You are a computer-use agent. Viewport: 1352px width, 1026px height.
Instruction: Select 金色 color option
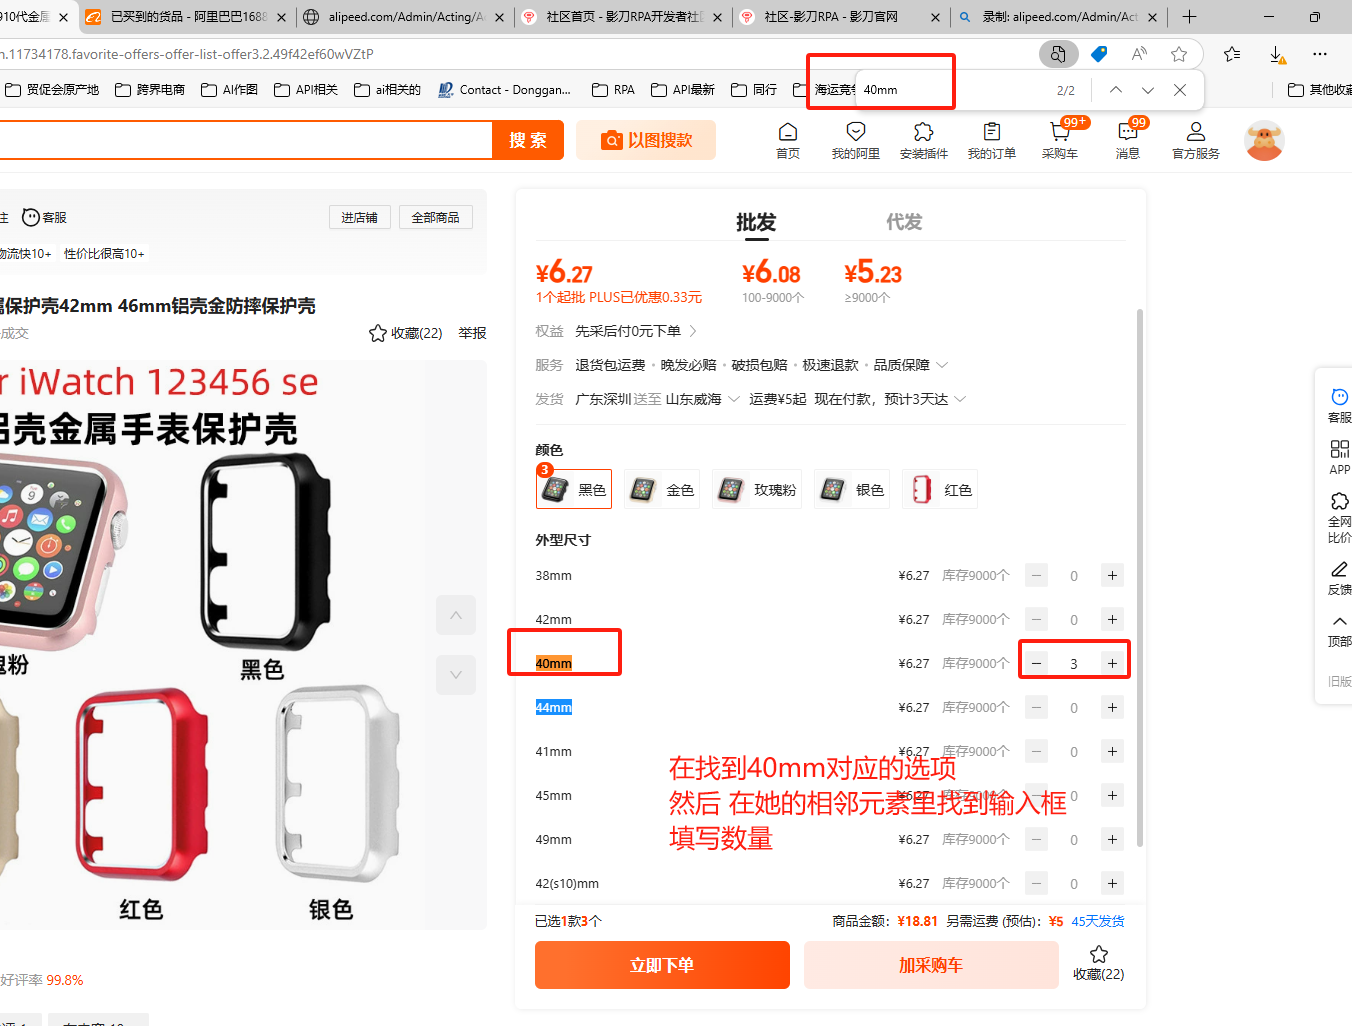pos(663,489)
